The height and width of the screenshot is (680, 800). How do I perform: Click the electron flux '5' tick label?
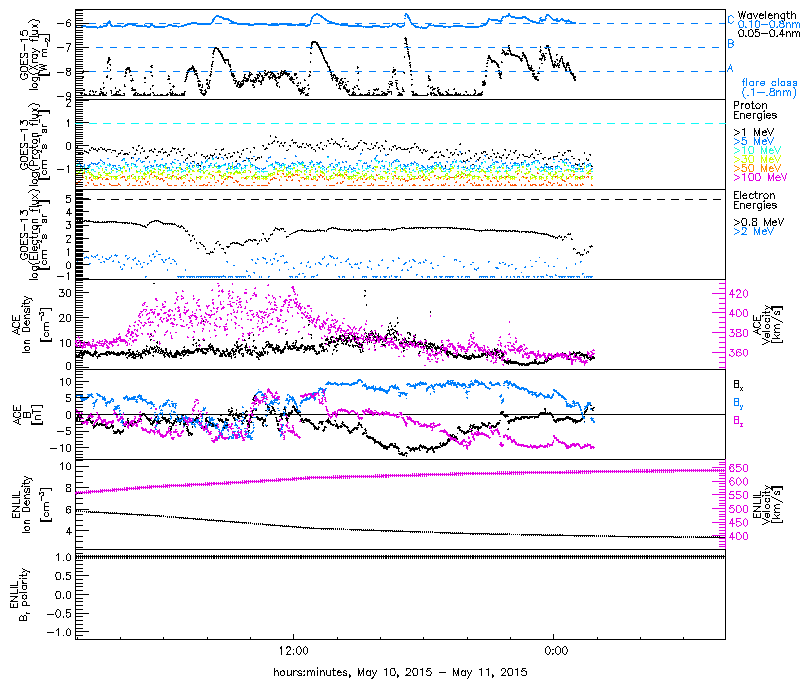[68, 199]
